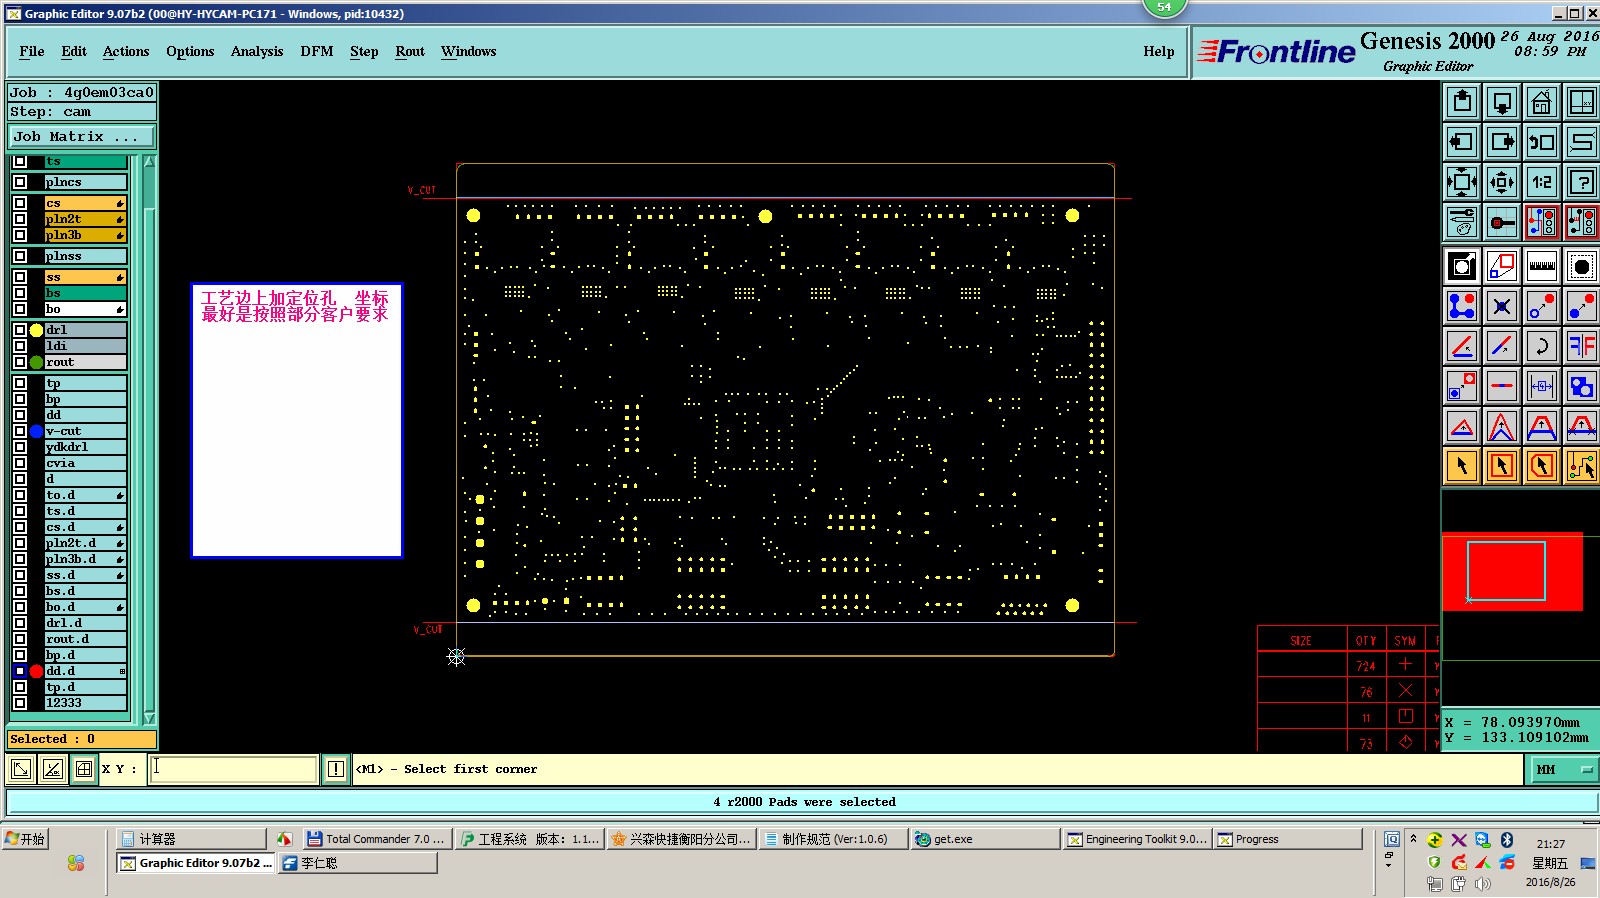Screen dimensions: 1600x898
Task: Click the home view icon
Action: point(1542,102)
